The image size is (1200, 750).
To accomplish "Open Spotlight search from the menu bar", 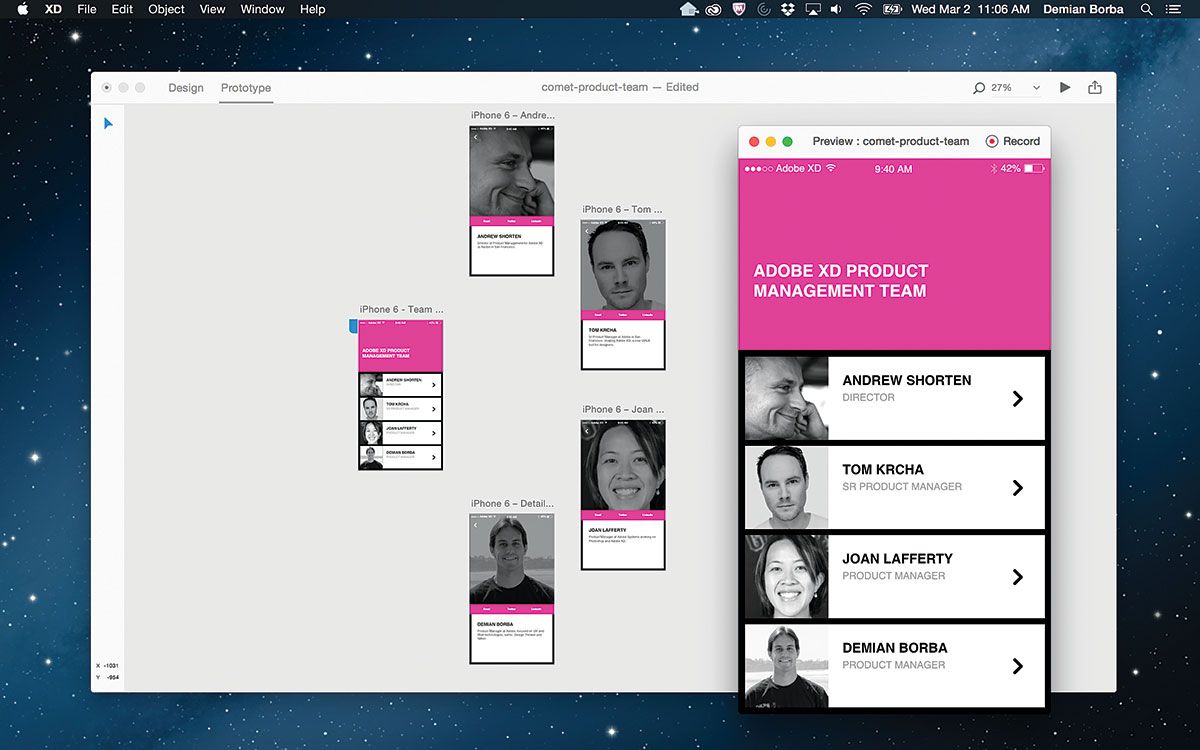I will pyautogui.click(x=1145, y=9).
